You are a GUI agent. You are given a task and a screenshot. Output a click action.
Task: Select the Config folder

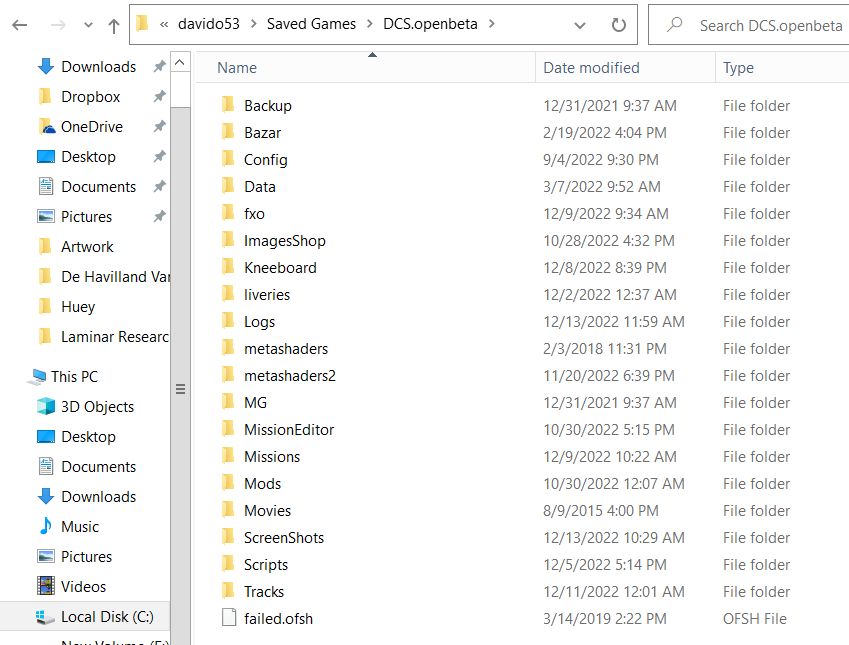[x=265, y=160]
